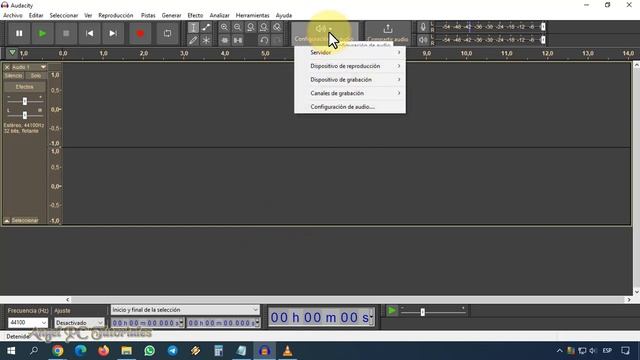Stop playback with the Stop button
The width and height of the screenshot is (640, 360).
pyautogui.click(x=66, y=33)
